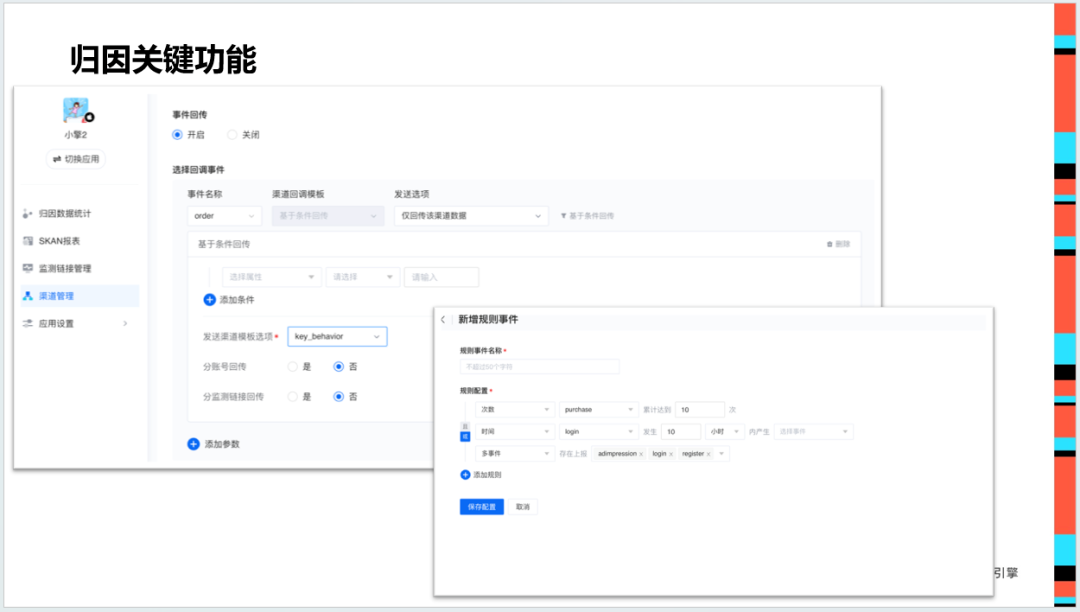Open 监测链接管理 in the sidebar
Viewport: 1080px width, 612px height.
coord(27,268)
